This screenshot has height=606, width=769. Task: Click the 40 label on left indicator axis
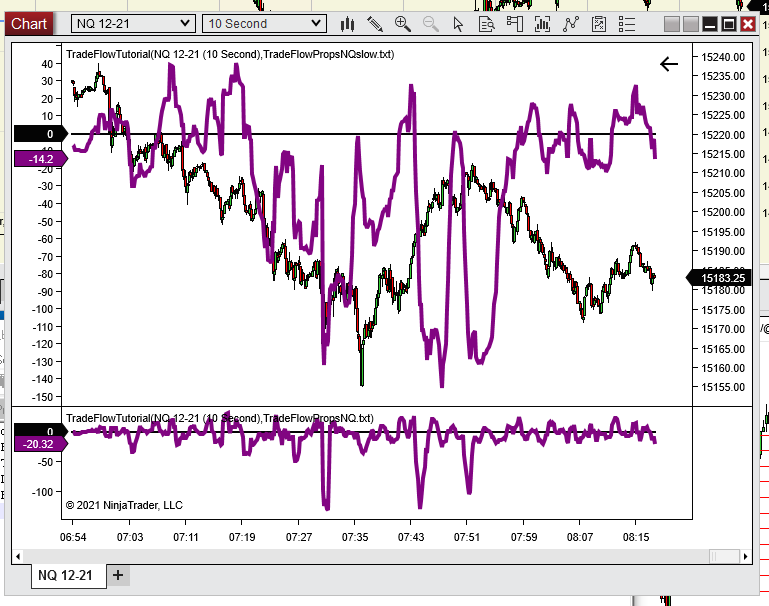point(47,64)
